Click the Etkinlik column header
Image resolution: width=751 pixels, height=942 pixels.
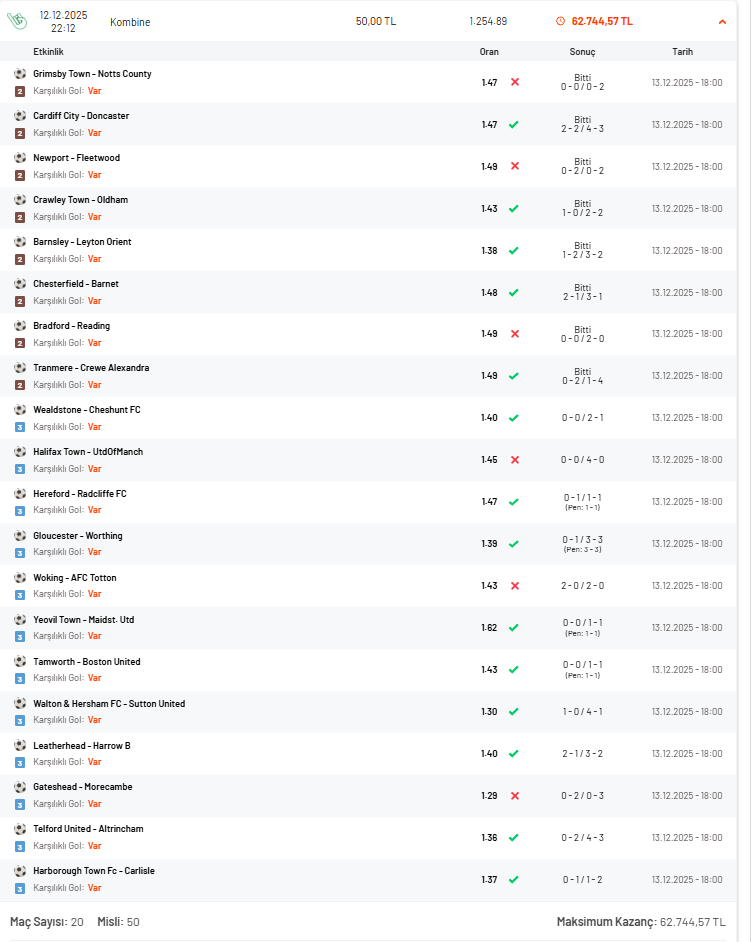48,52
